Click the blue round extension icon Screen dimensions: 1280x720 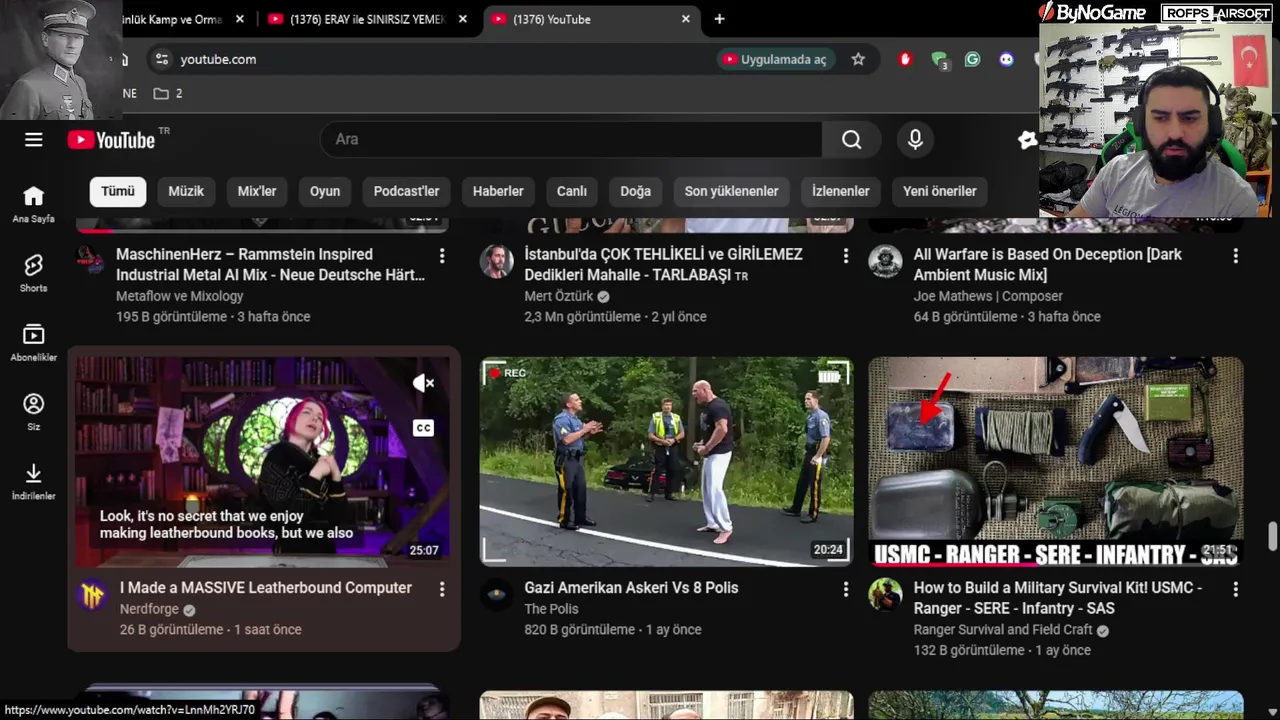(x=1006, y=60)
